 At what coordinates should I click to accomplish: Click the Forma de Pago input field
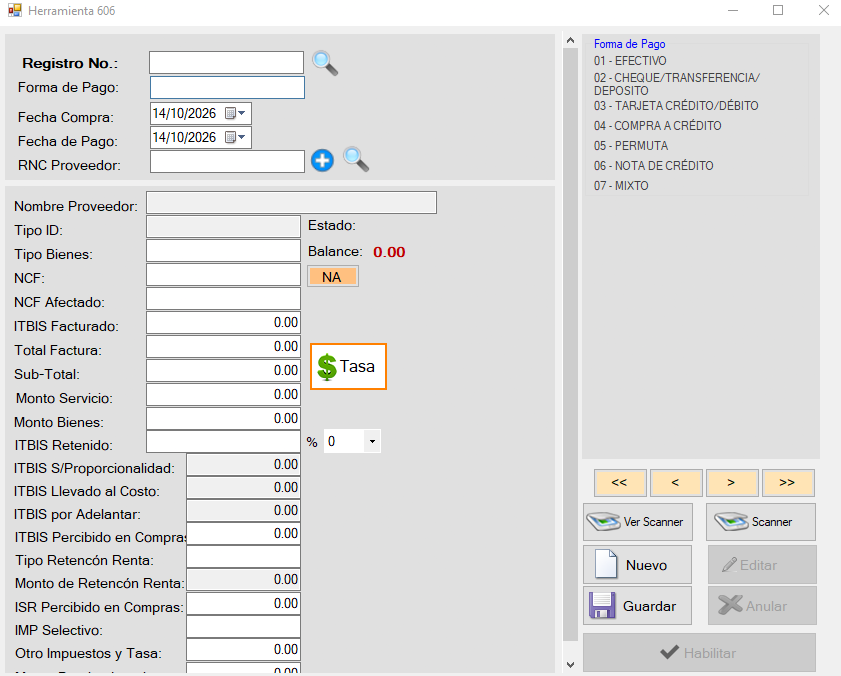(227, 87)
